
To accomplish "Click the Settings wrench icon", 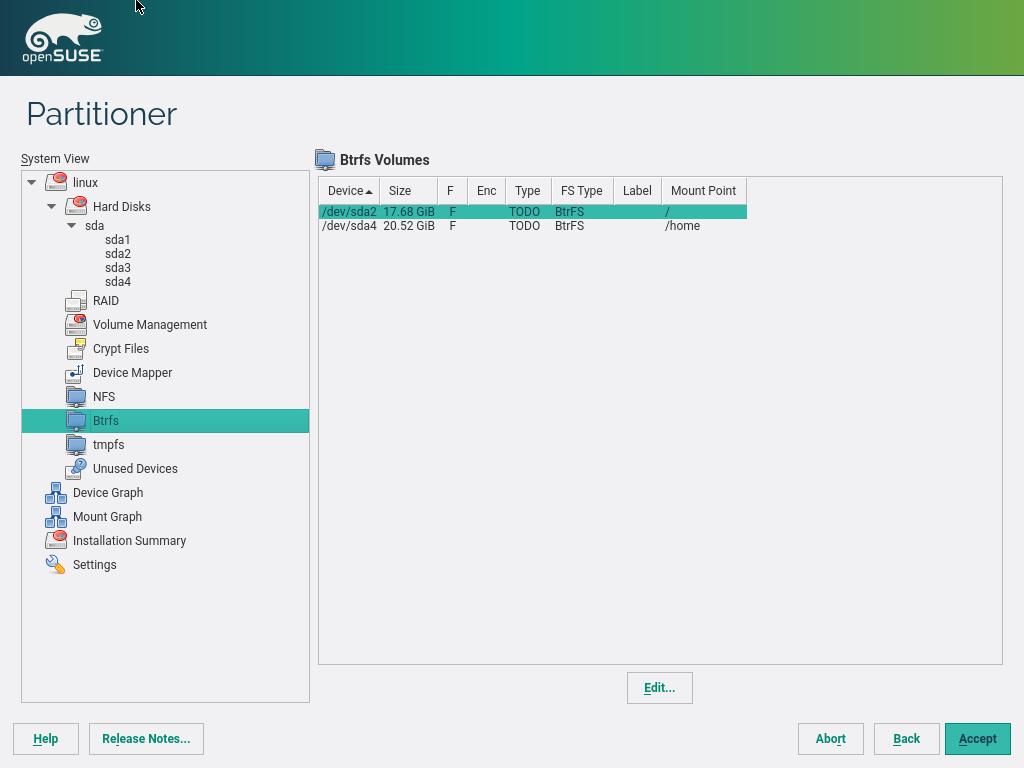I will pyautogui.click(x=56, y=565).
